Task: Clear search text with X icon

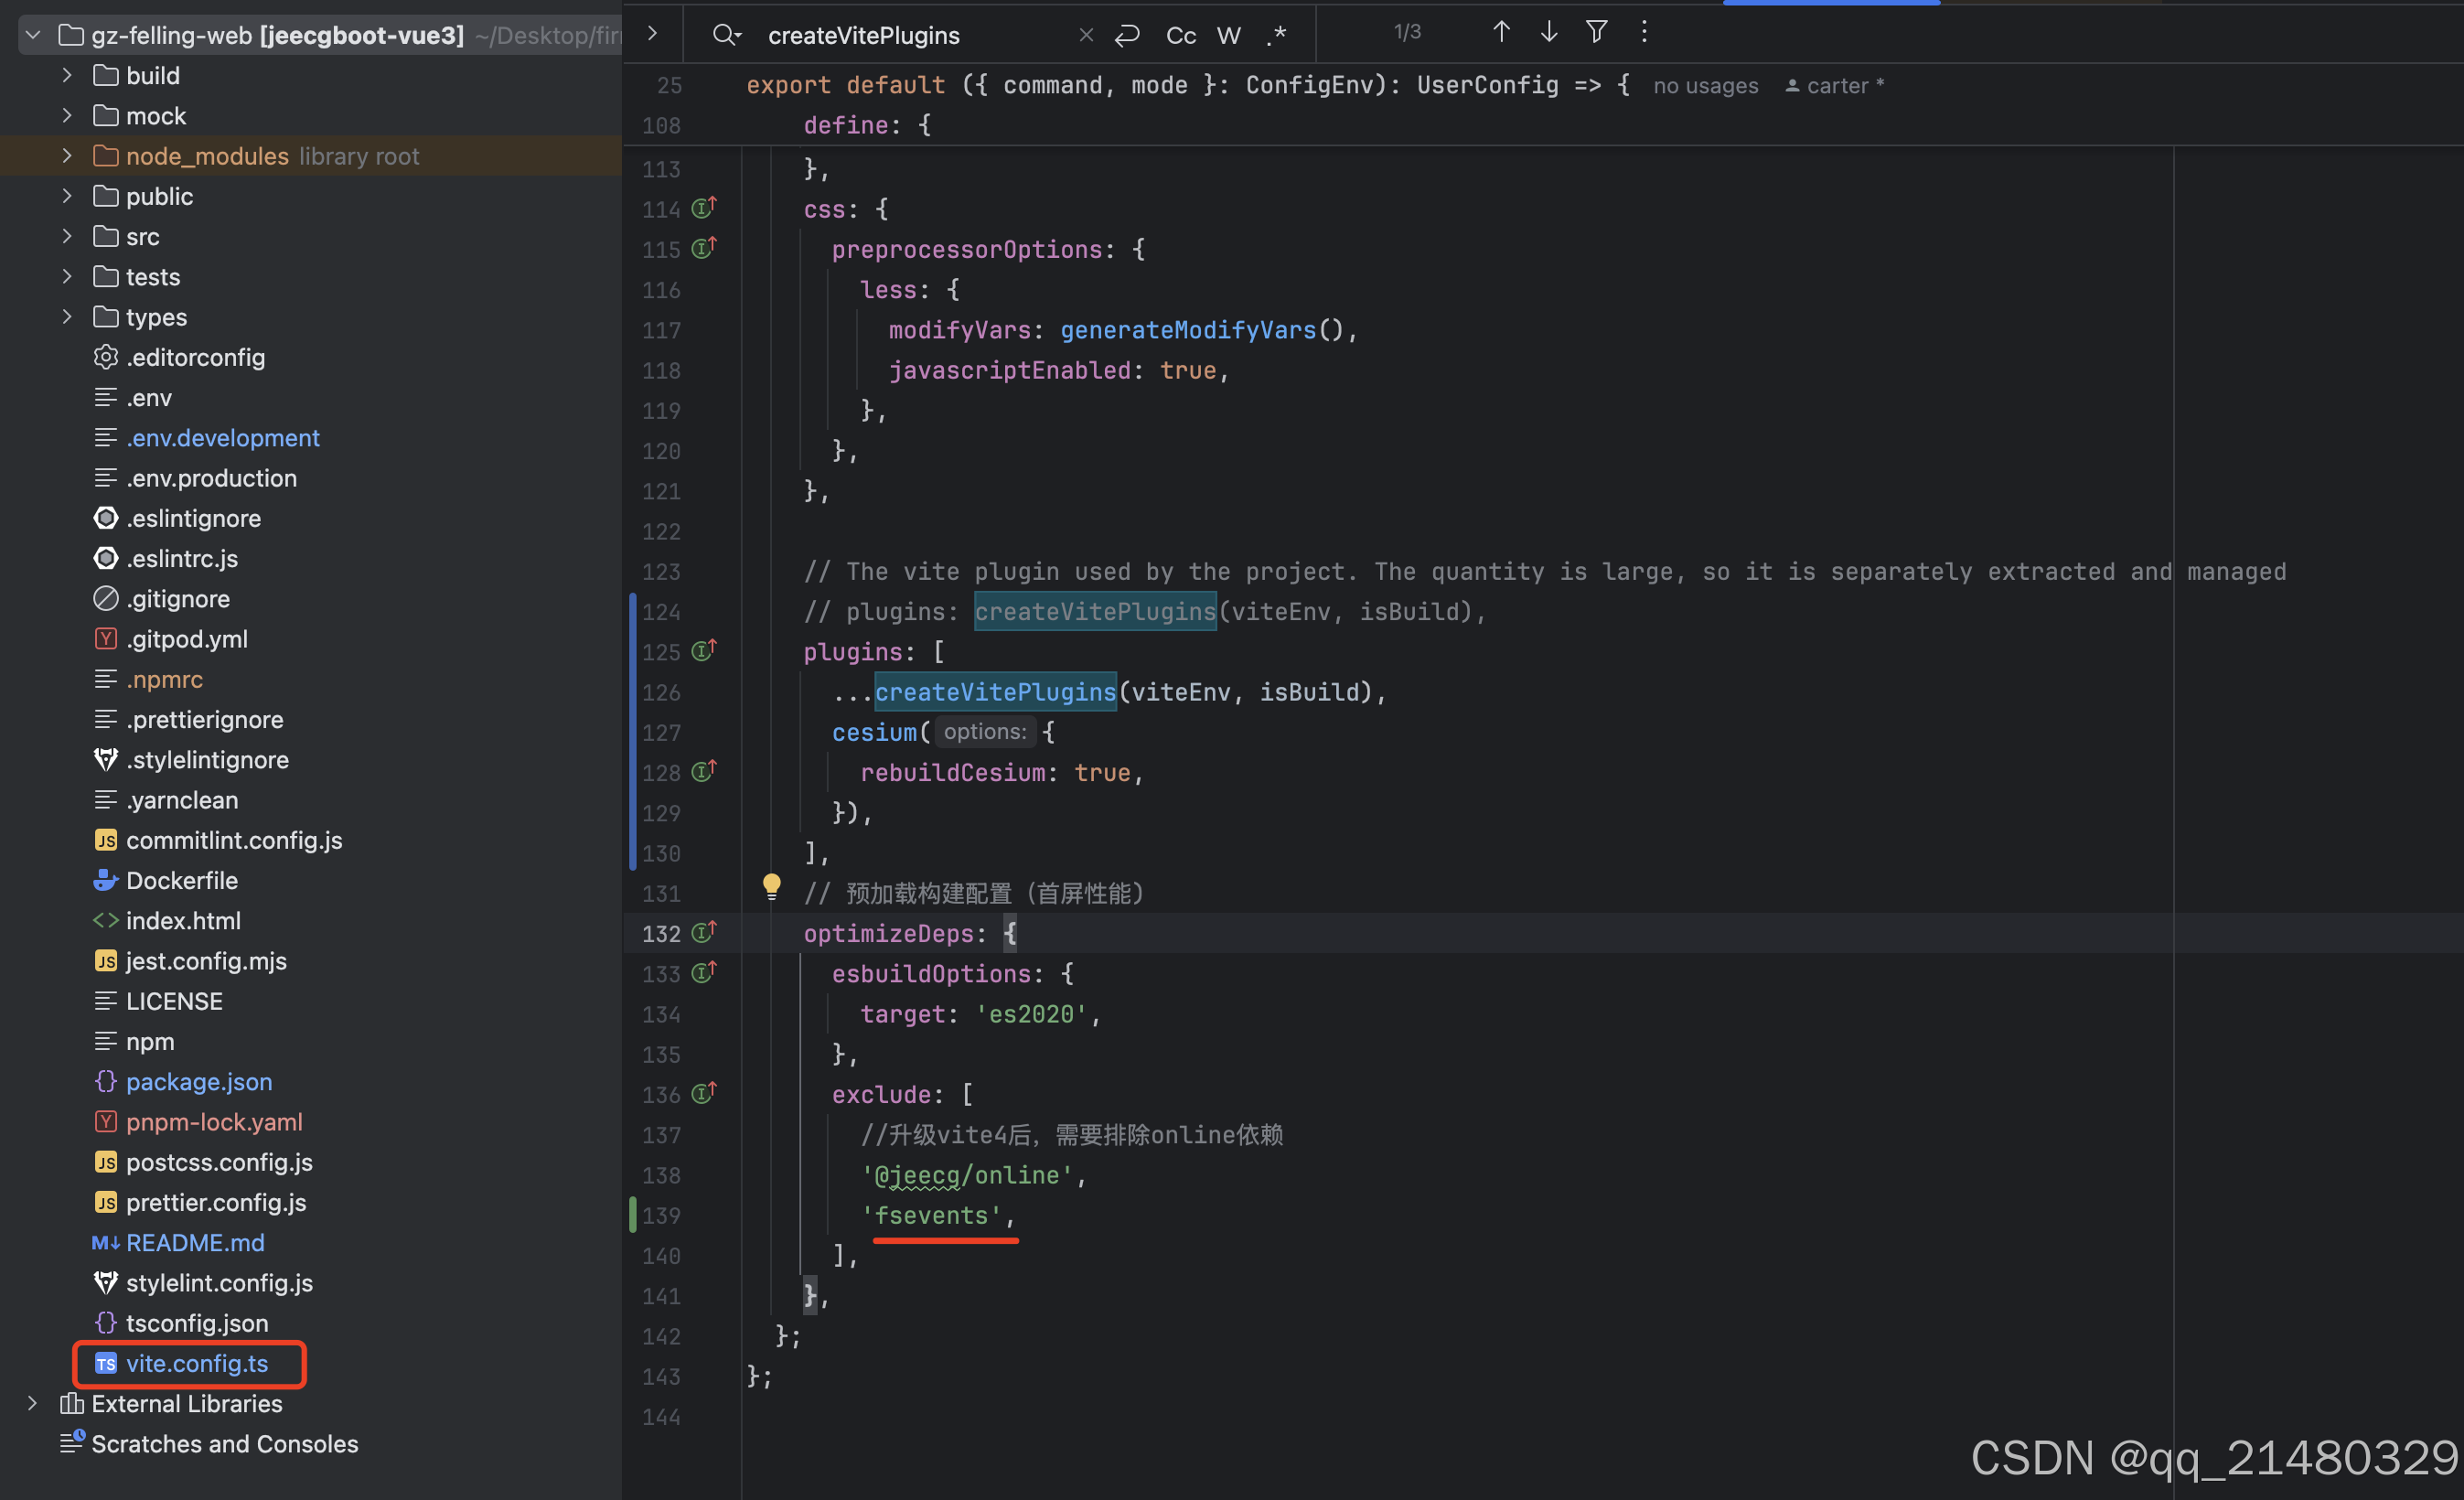Action: coord(1086,35)
